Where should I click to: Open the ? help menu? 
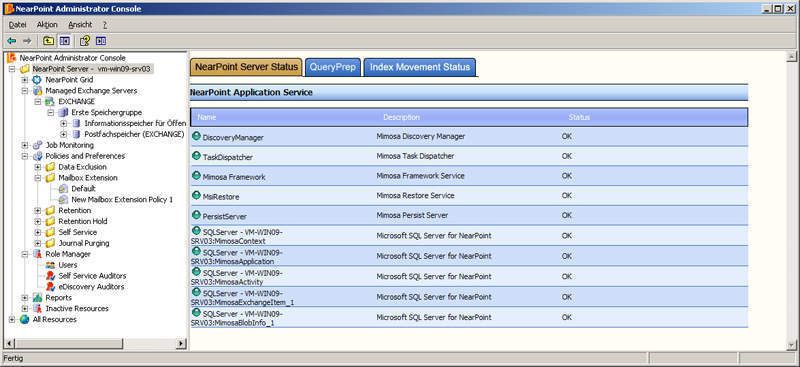pyautogui.click(x=104, y=25)
